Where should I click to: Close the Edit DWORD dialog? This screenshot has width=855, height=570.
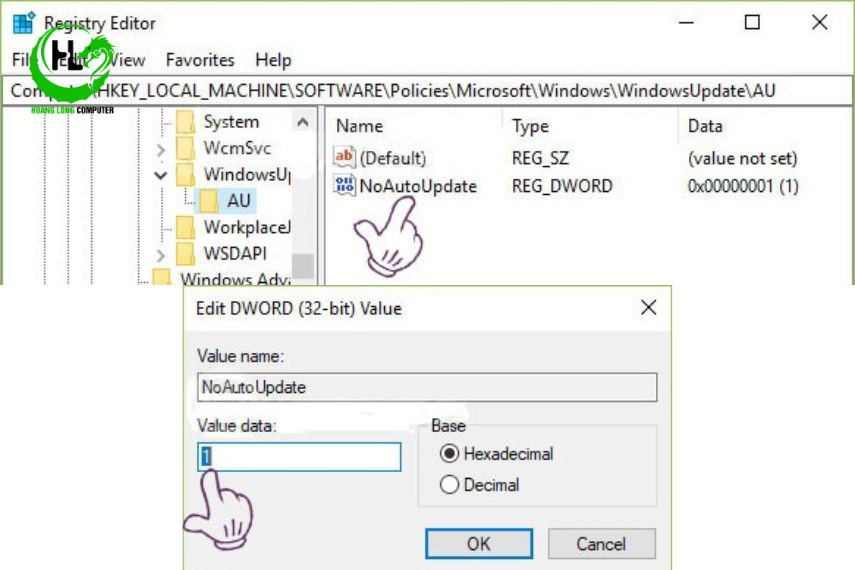pos(648,308)
